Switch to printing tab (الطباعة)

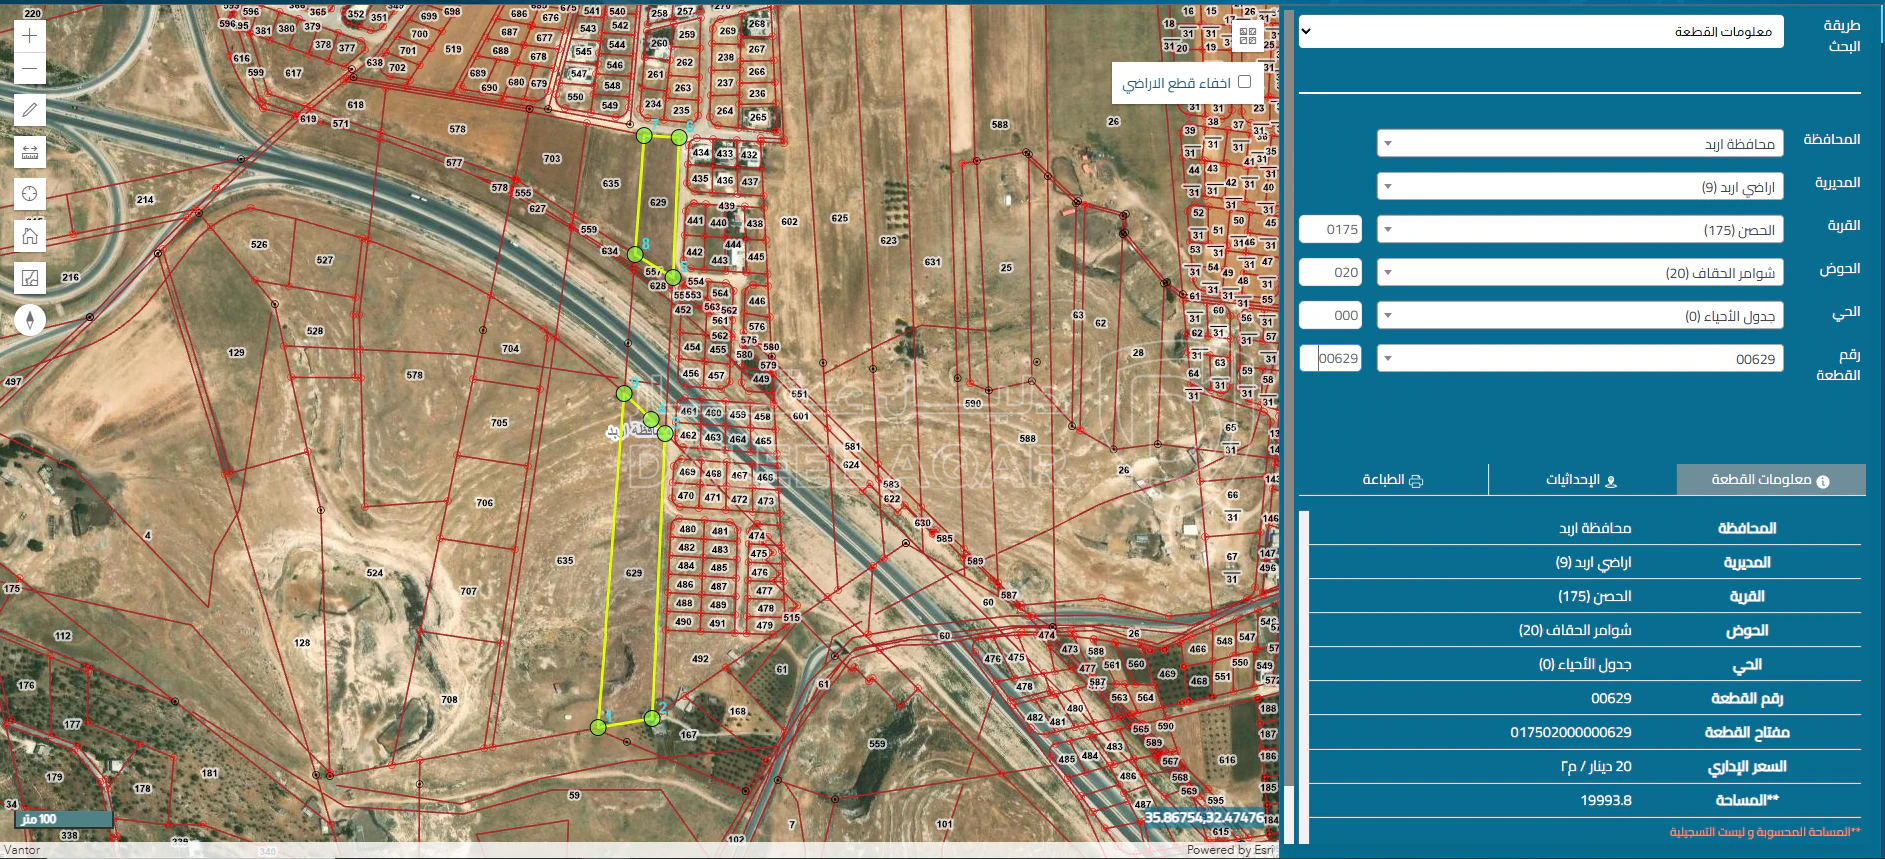pyautogui.click(x=1393, y=479)
